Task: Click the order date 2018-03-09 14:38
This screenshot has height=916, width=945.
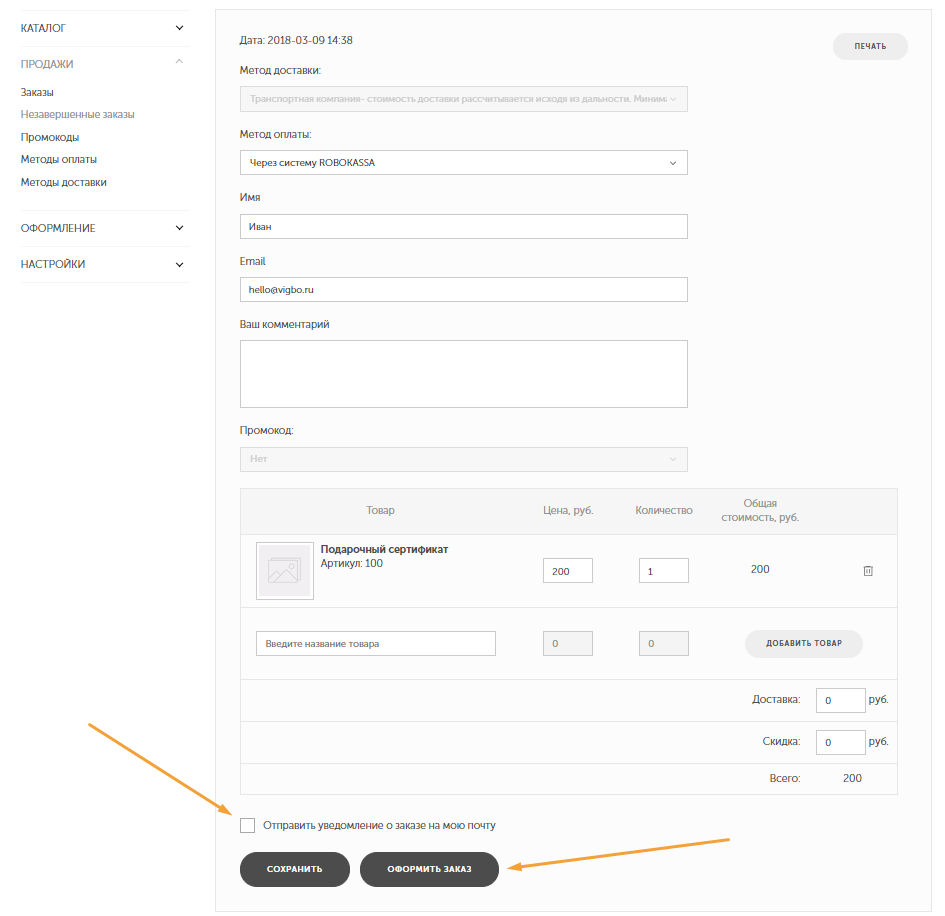Action: click(310, 40)
